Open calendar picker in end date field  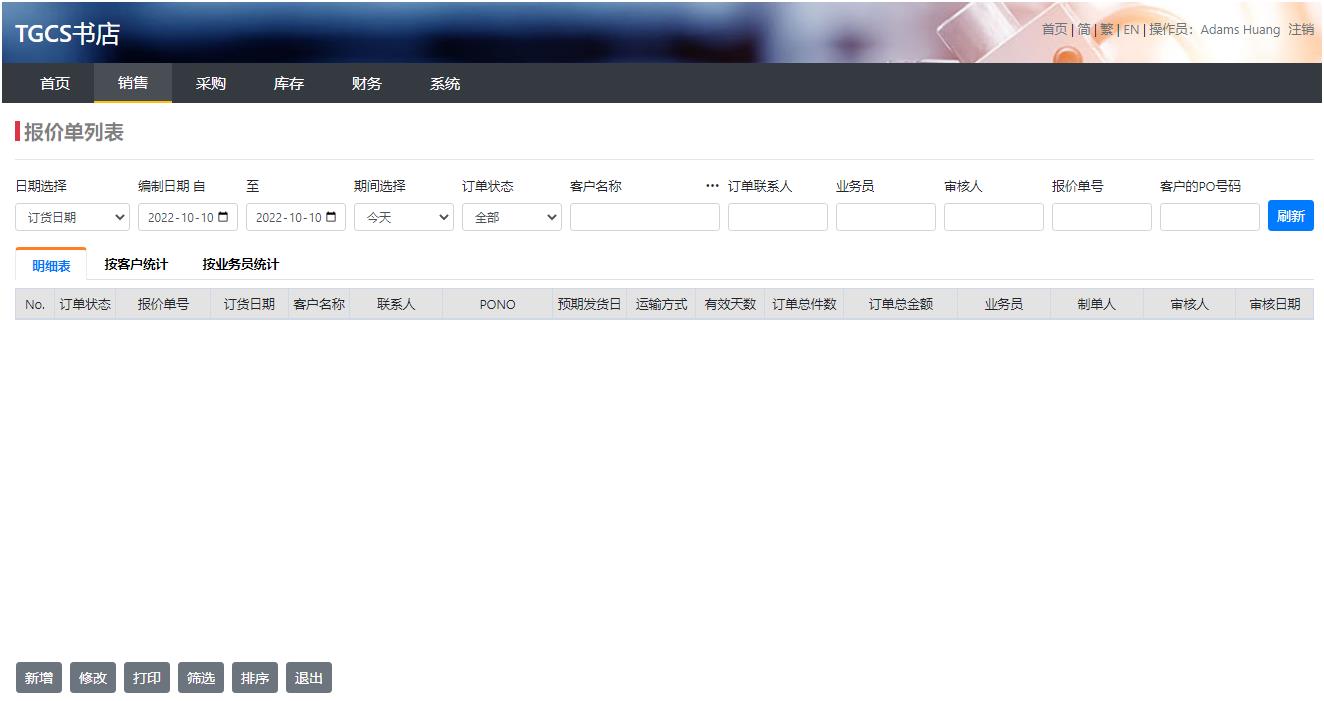(x=330, y=217)
